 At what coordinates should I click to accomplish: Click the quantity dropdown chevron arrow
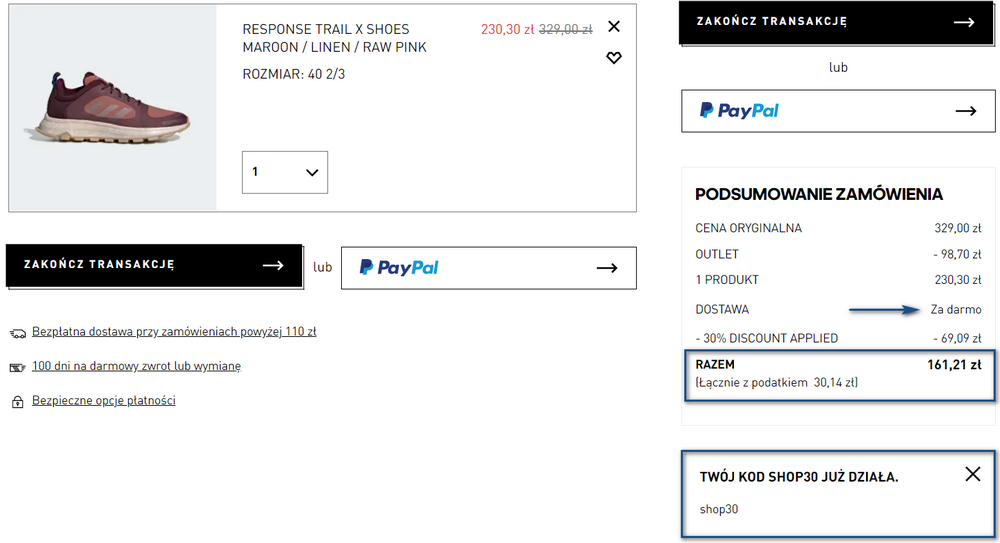(312, 172)
